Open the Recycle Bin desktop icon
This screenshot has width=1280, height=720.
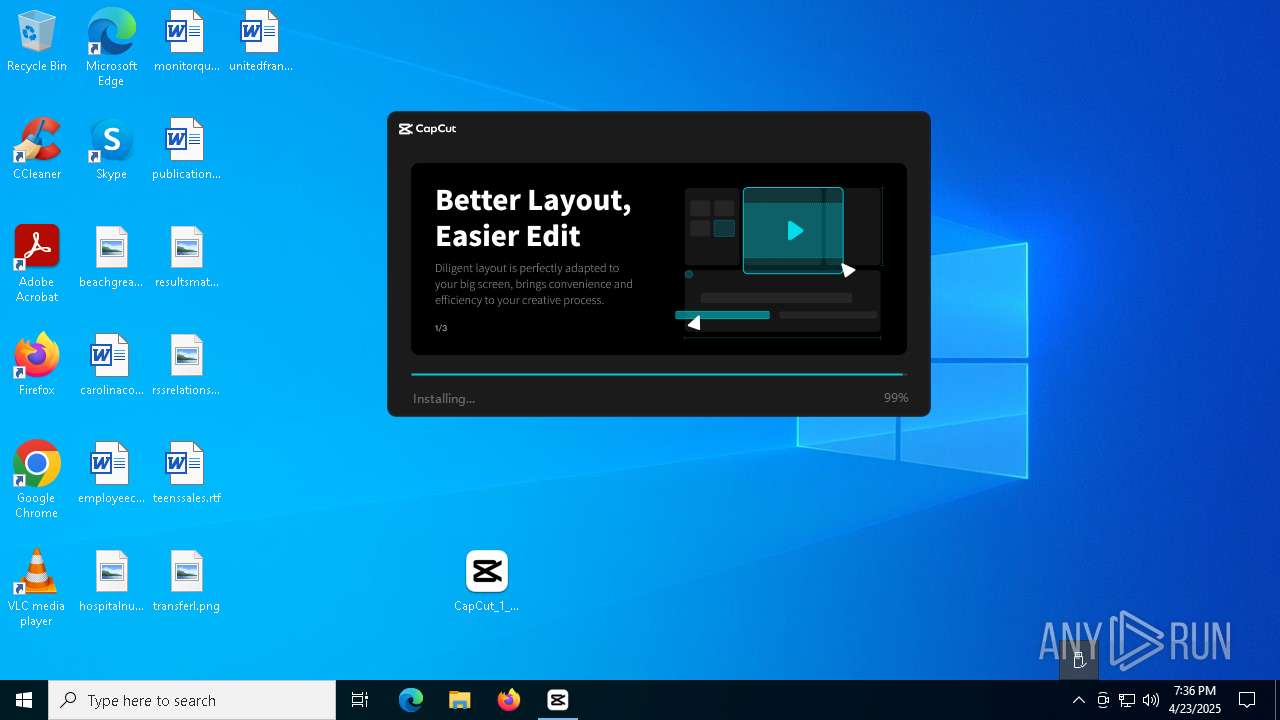(37, 42)
